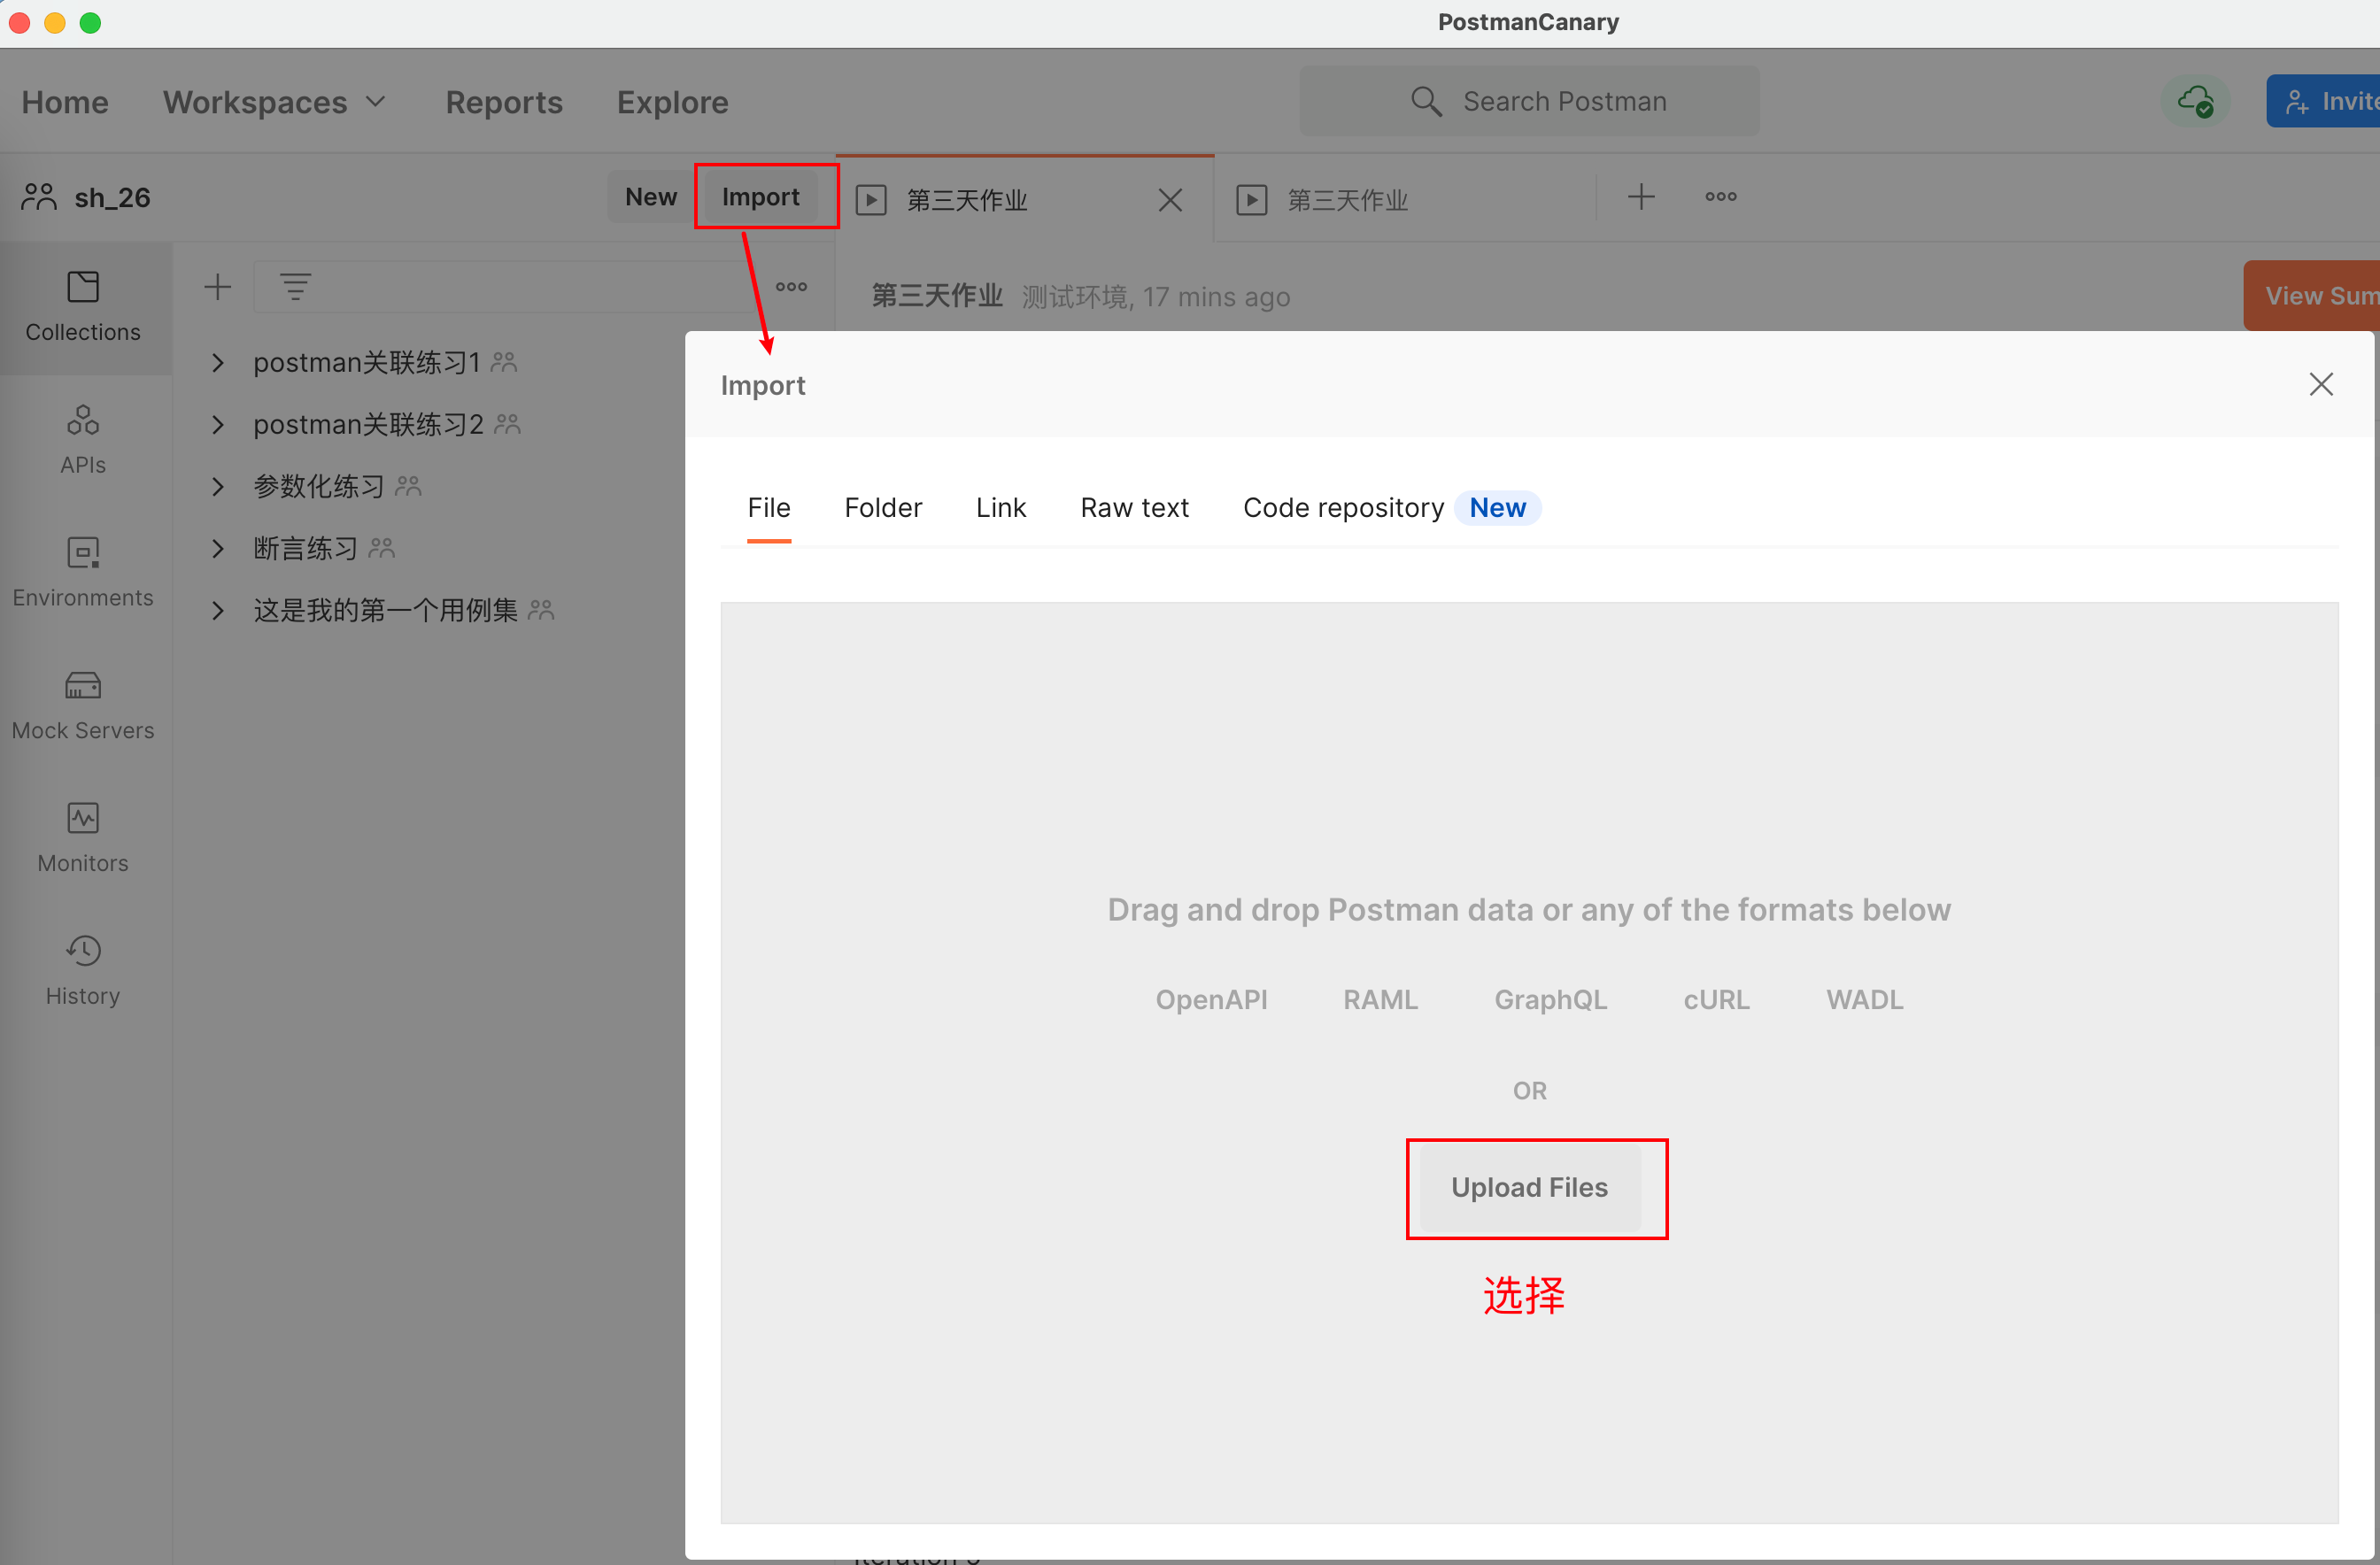Viewport: 2380px width, 1565px height.
Task: Click the Invite button
Action: [x=2323, y=101]
